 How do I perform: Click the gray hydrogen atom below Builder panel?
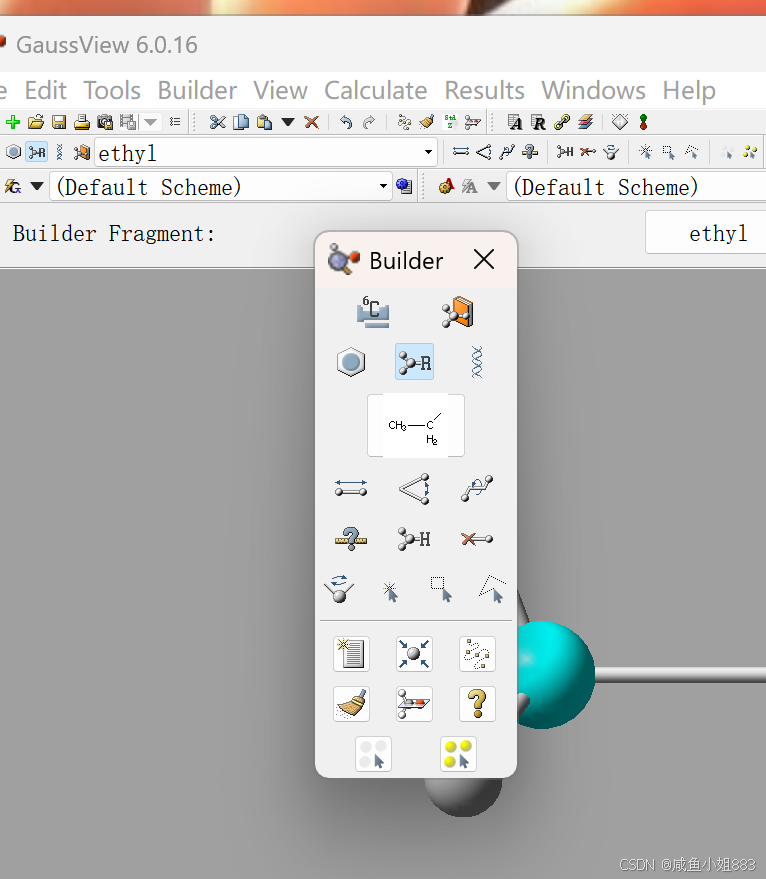pyautogui.click(x=463, y=796)
